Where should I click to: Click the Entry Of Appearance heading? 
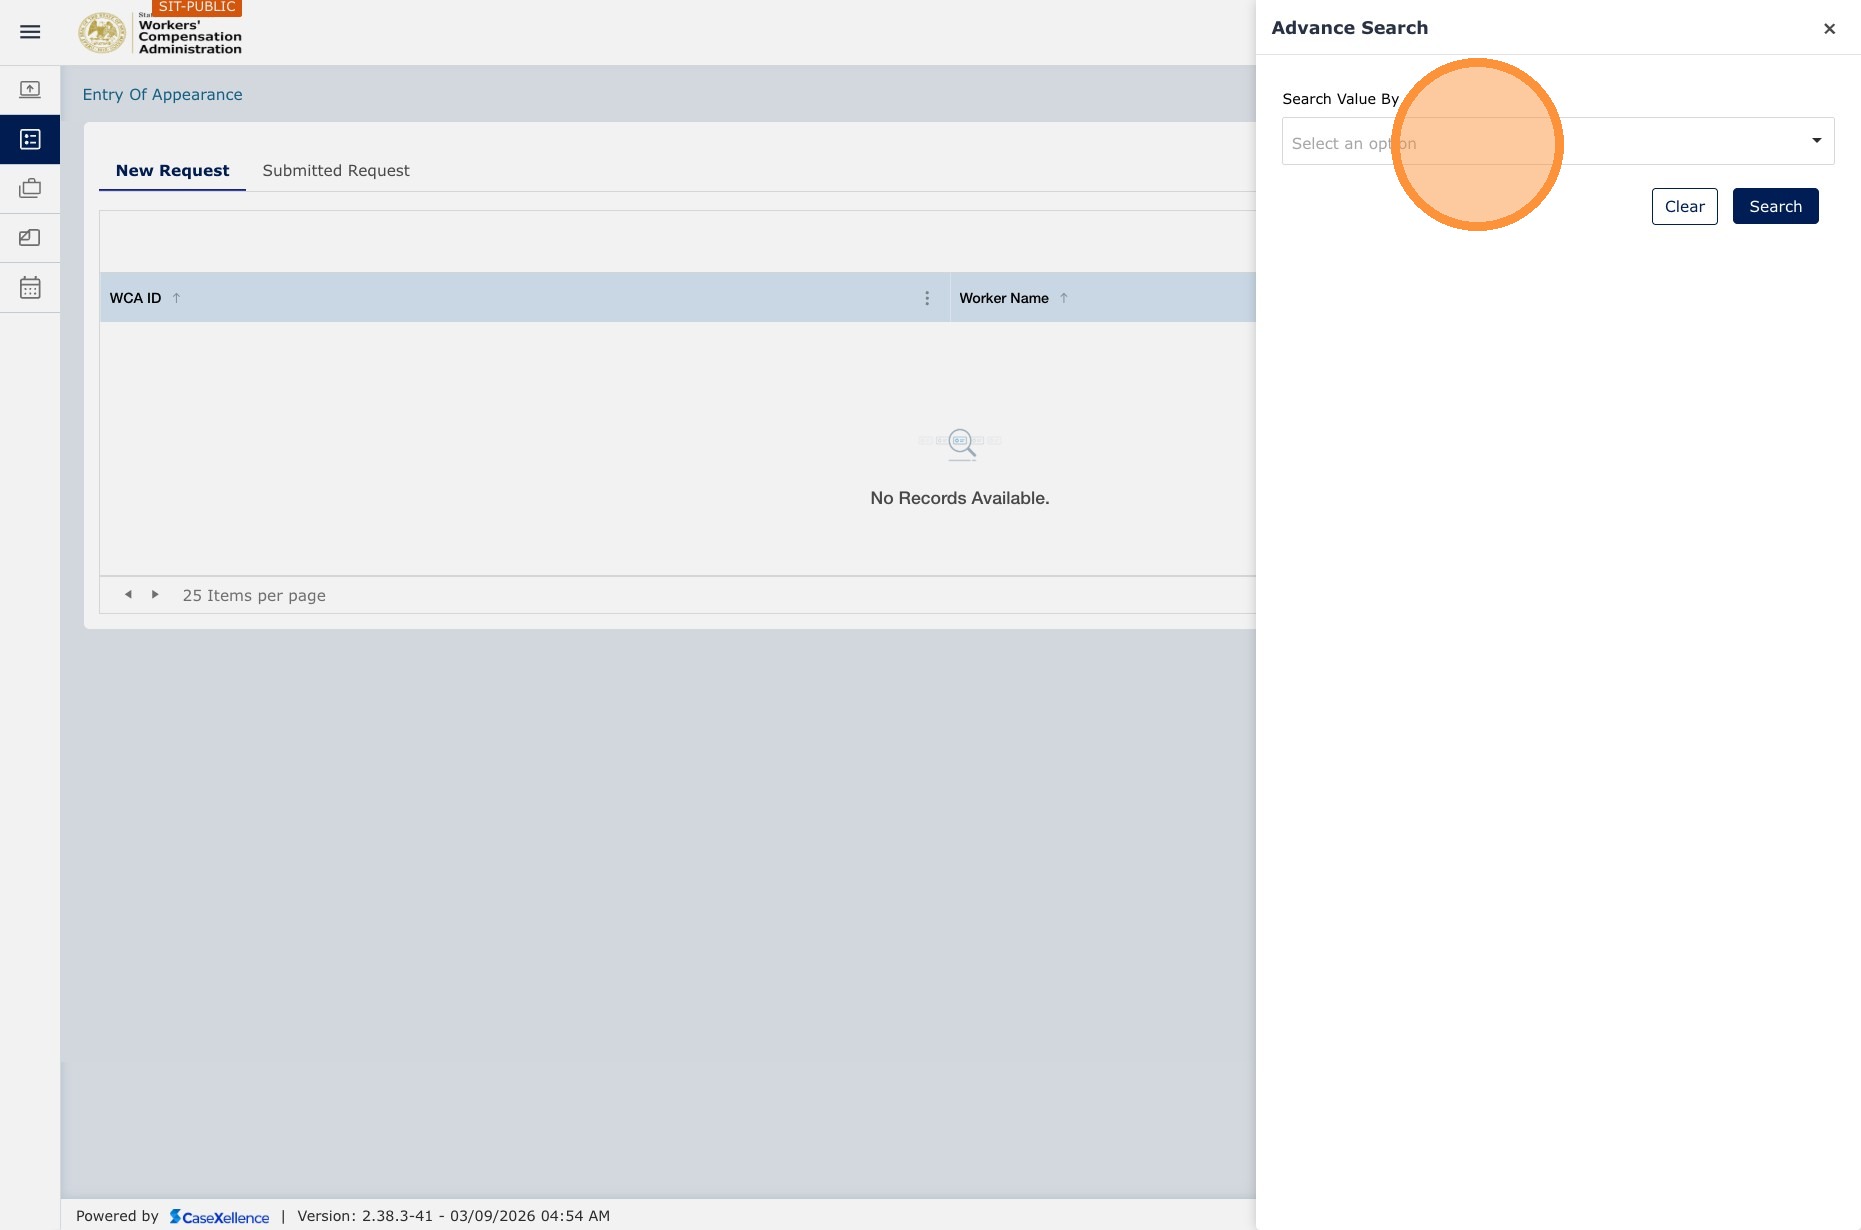coord(162,95)
